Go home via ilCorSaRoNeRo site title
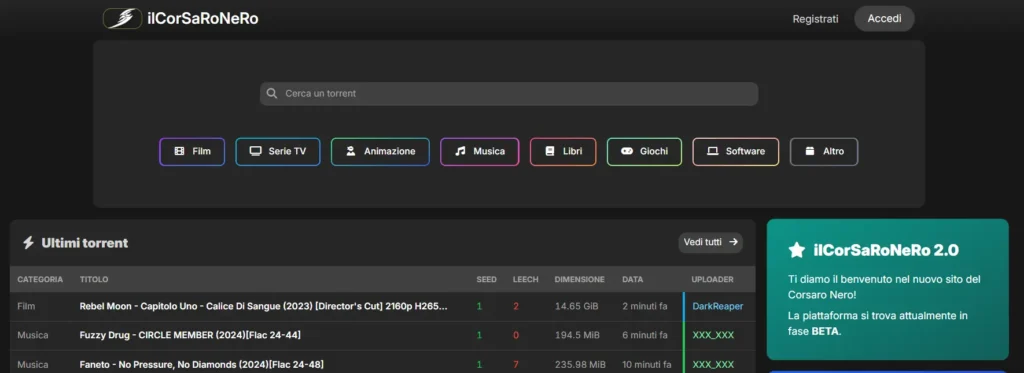 pyautogui.click(x=203, y=19)
